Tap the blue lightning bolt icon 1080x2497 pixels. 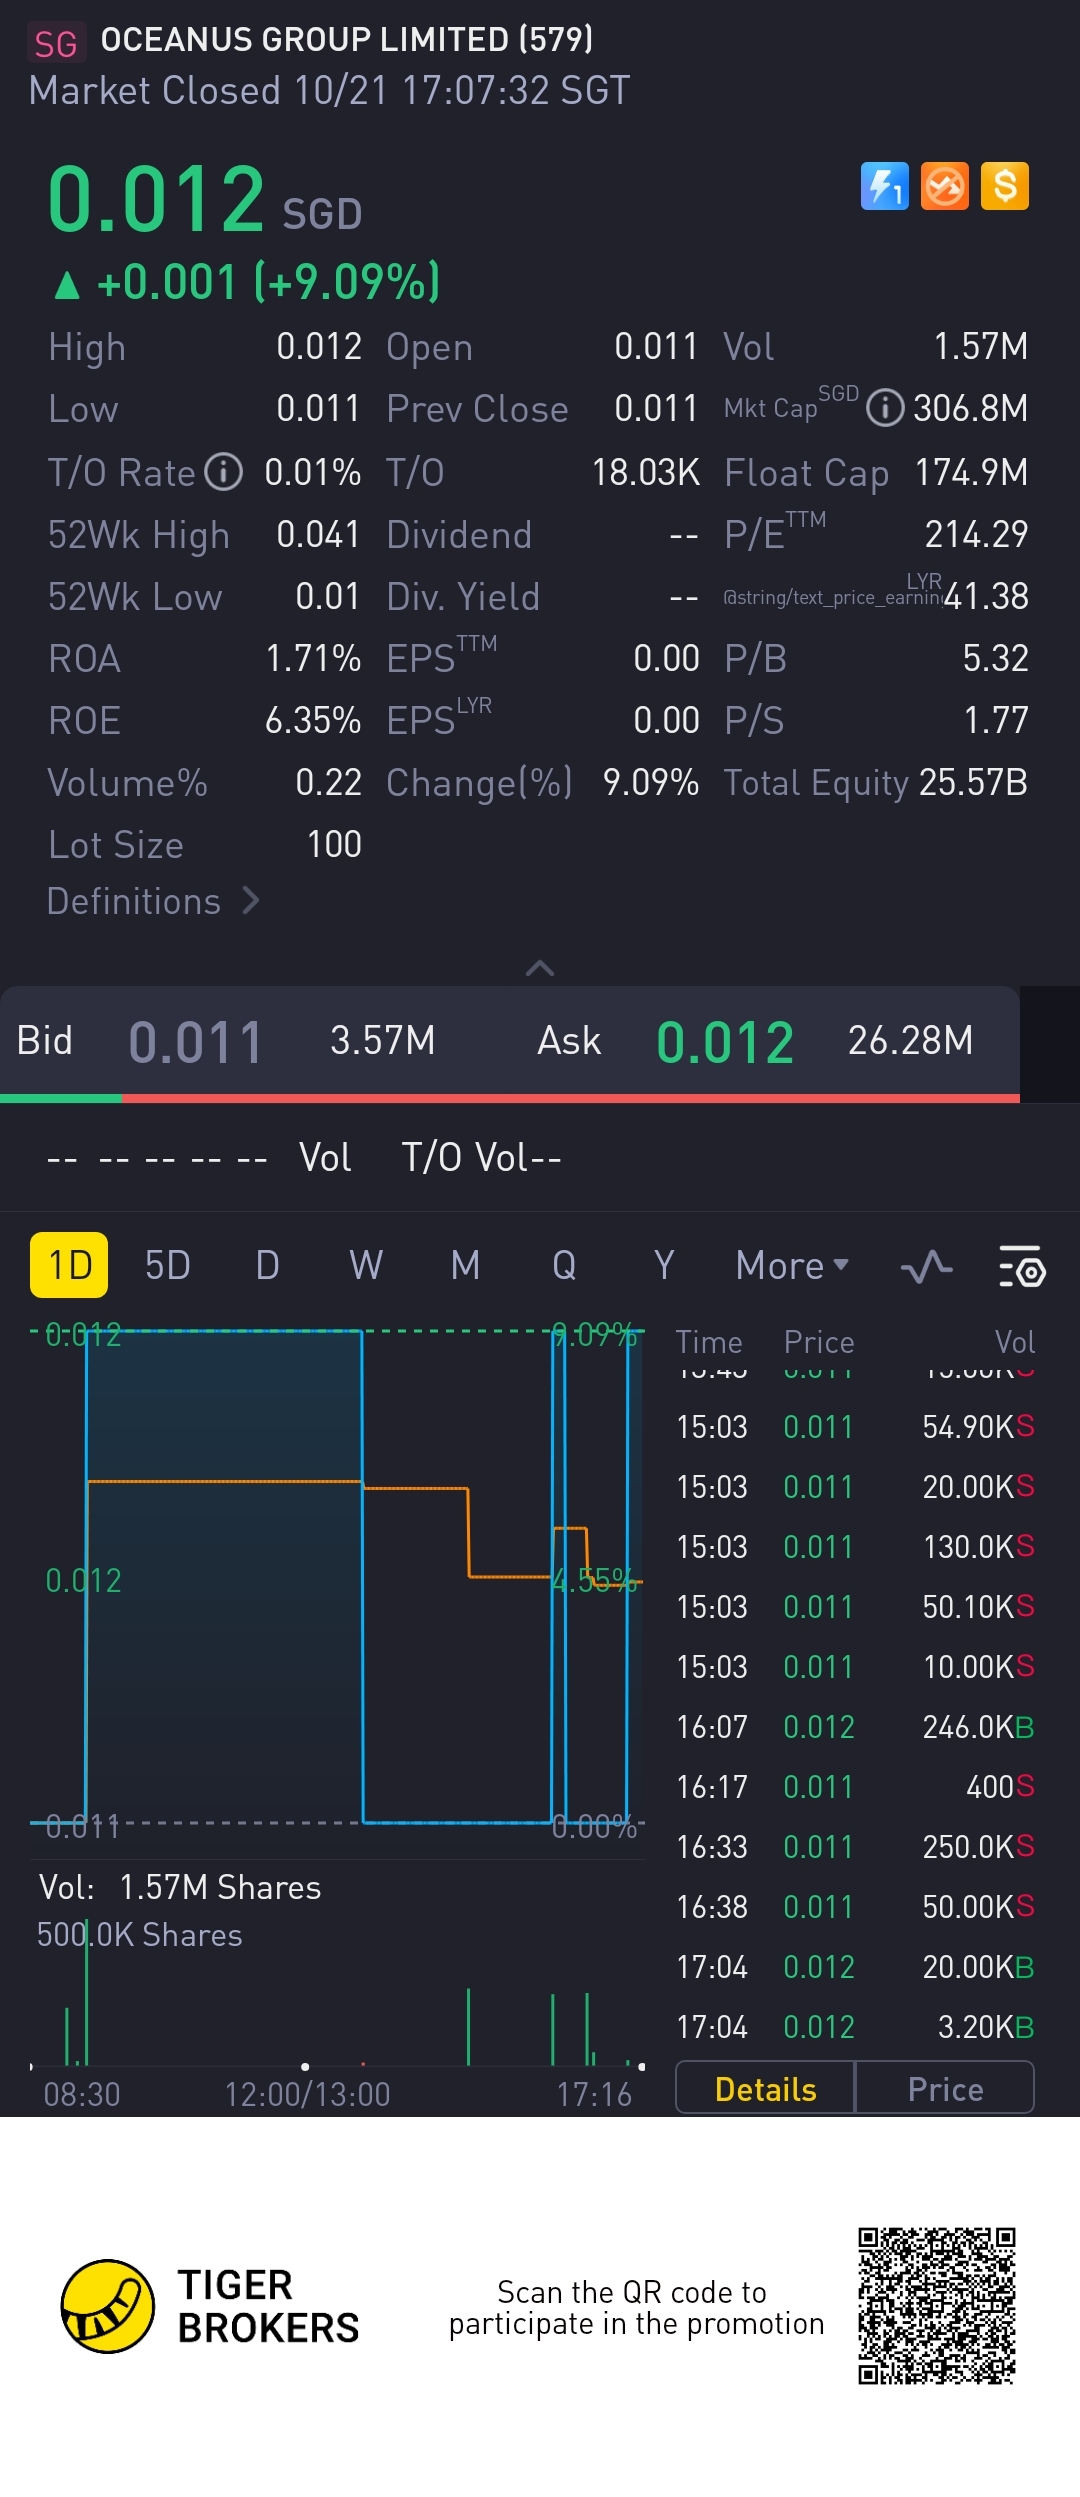885,186
